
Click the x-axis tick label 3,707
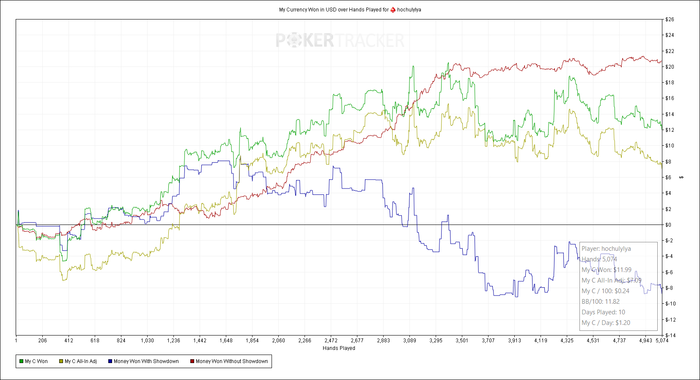pos(488,340)
